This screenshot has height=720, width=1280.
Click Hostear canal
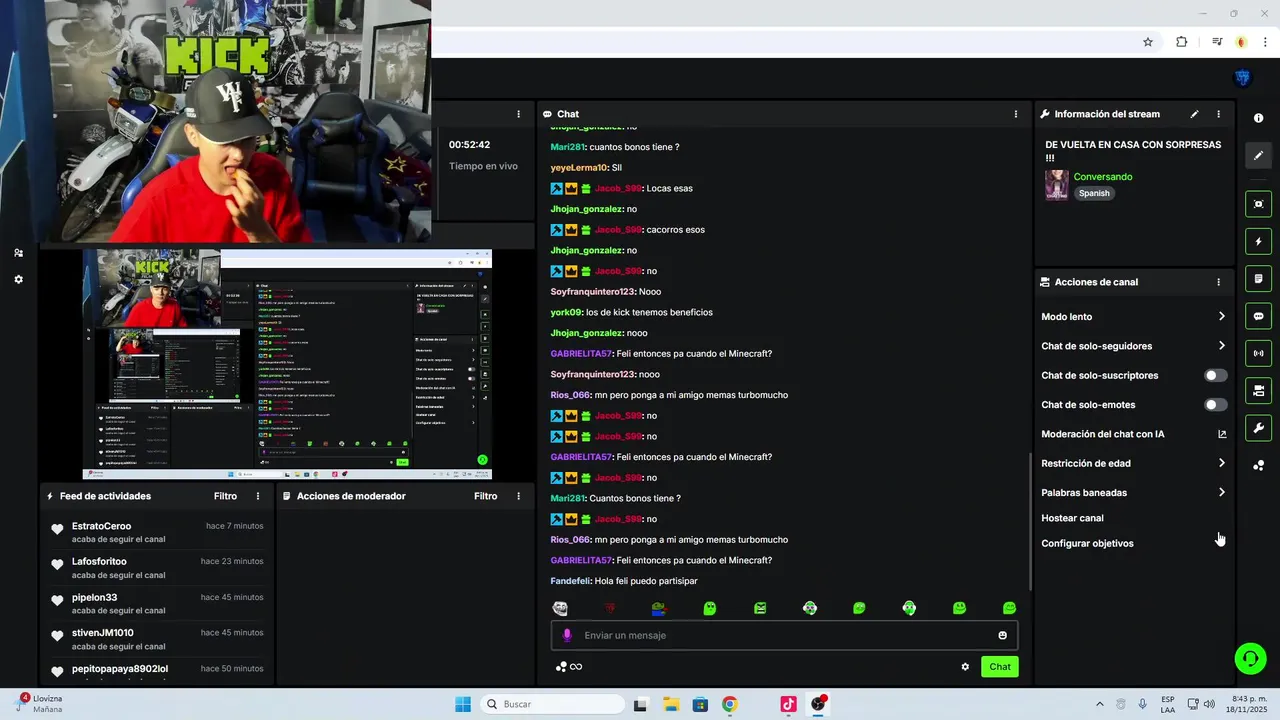click(x=1072, y=518)
